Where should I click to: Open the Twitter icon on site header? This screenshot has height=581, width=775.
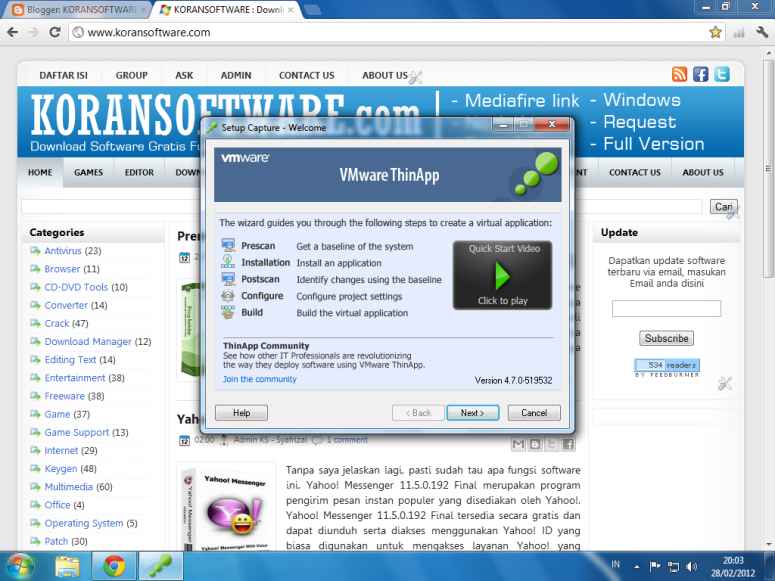tap(722, 74)
